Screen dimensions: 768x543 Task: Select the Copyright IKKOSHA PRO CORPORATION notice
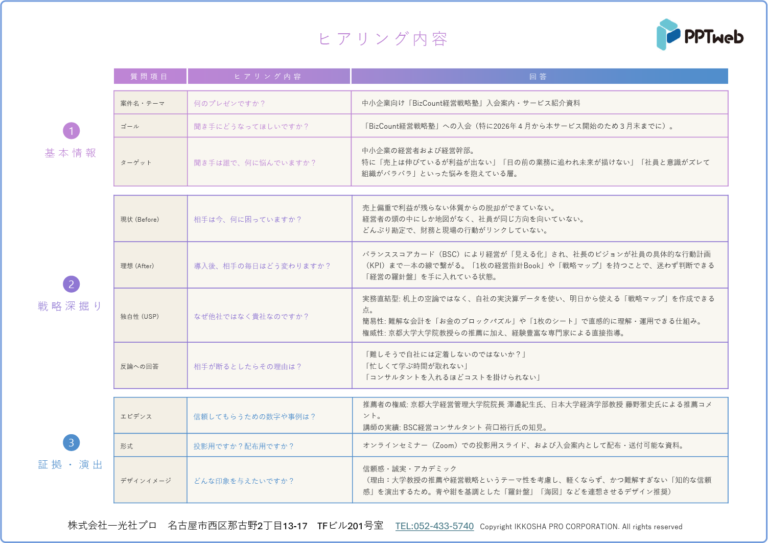tap(581, 527)
